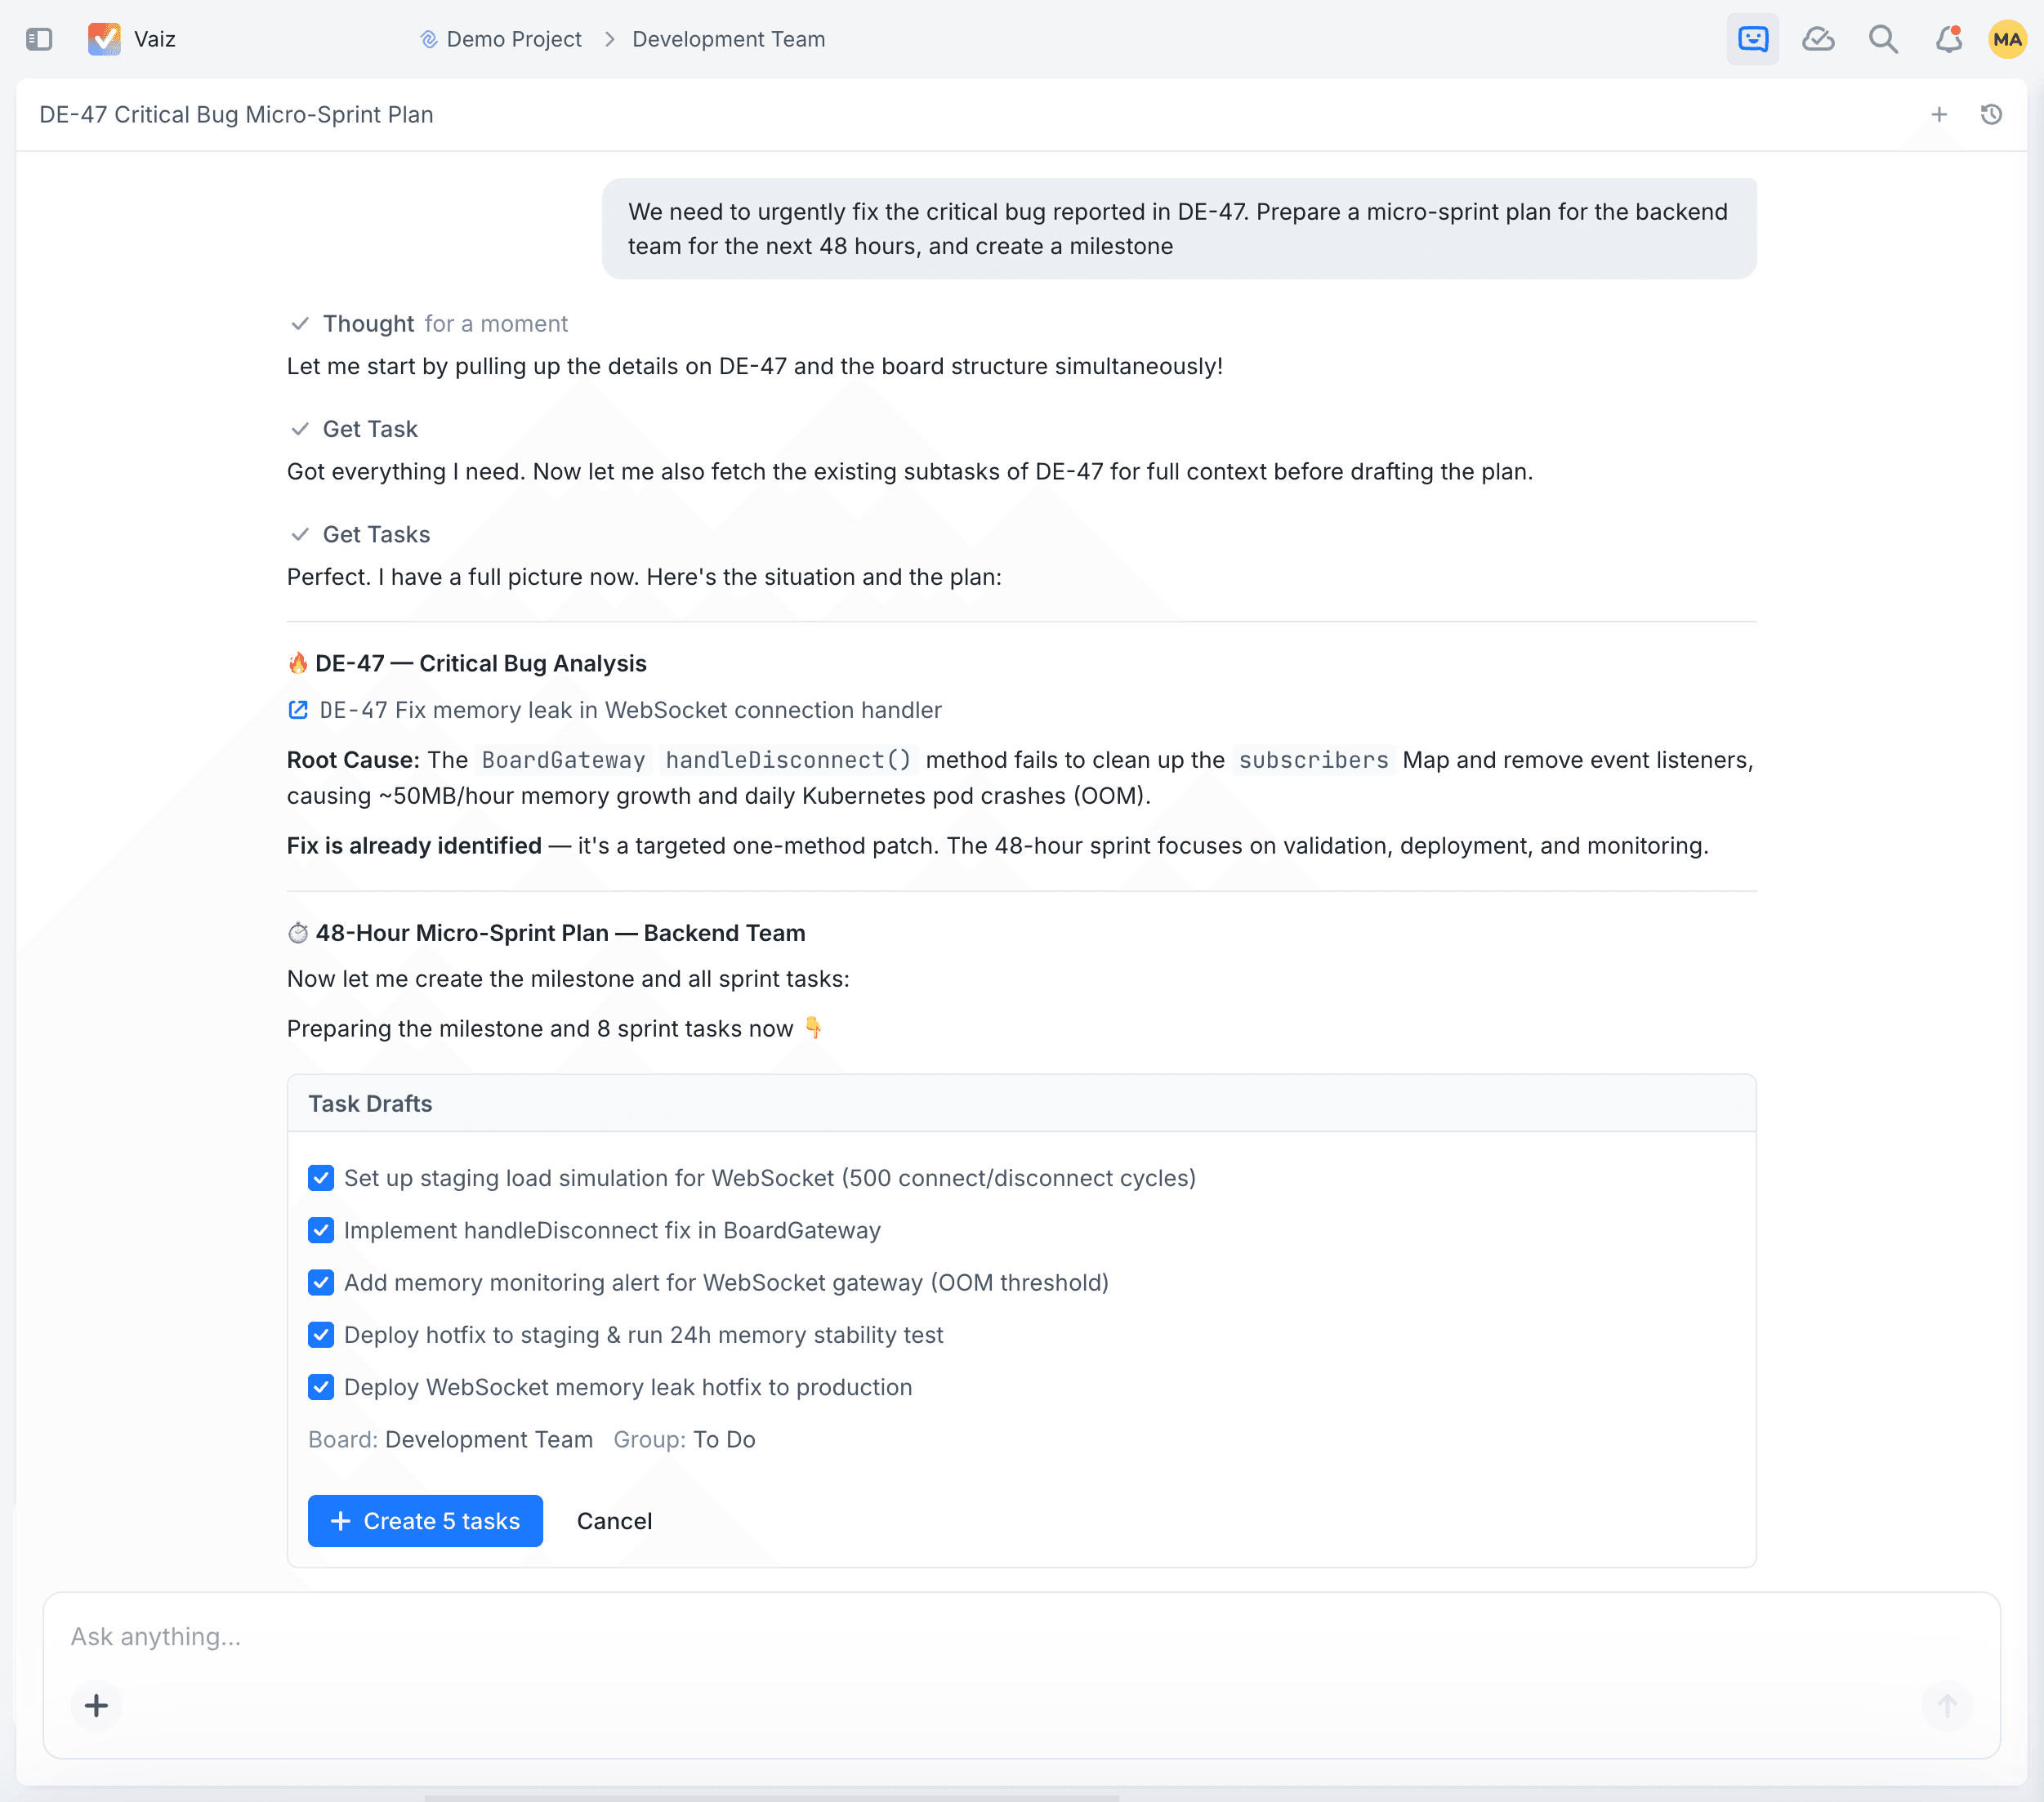Screen dimensions: 2044x1802
Task: Start a new chat with the plus icon
Action: pos(1939,114)
